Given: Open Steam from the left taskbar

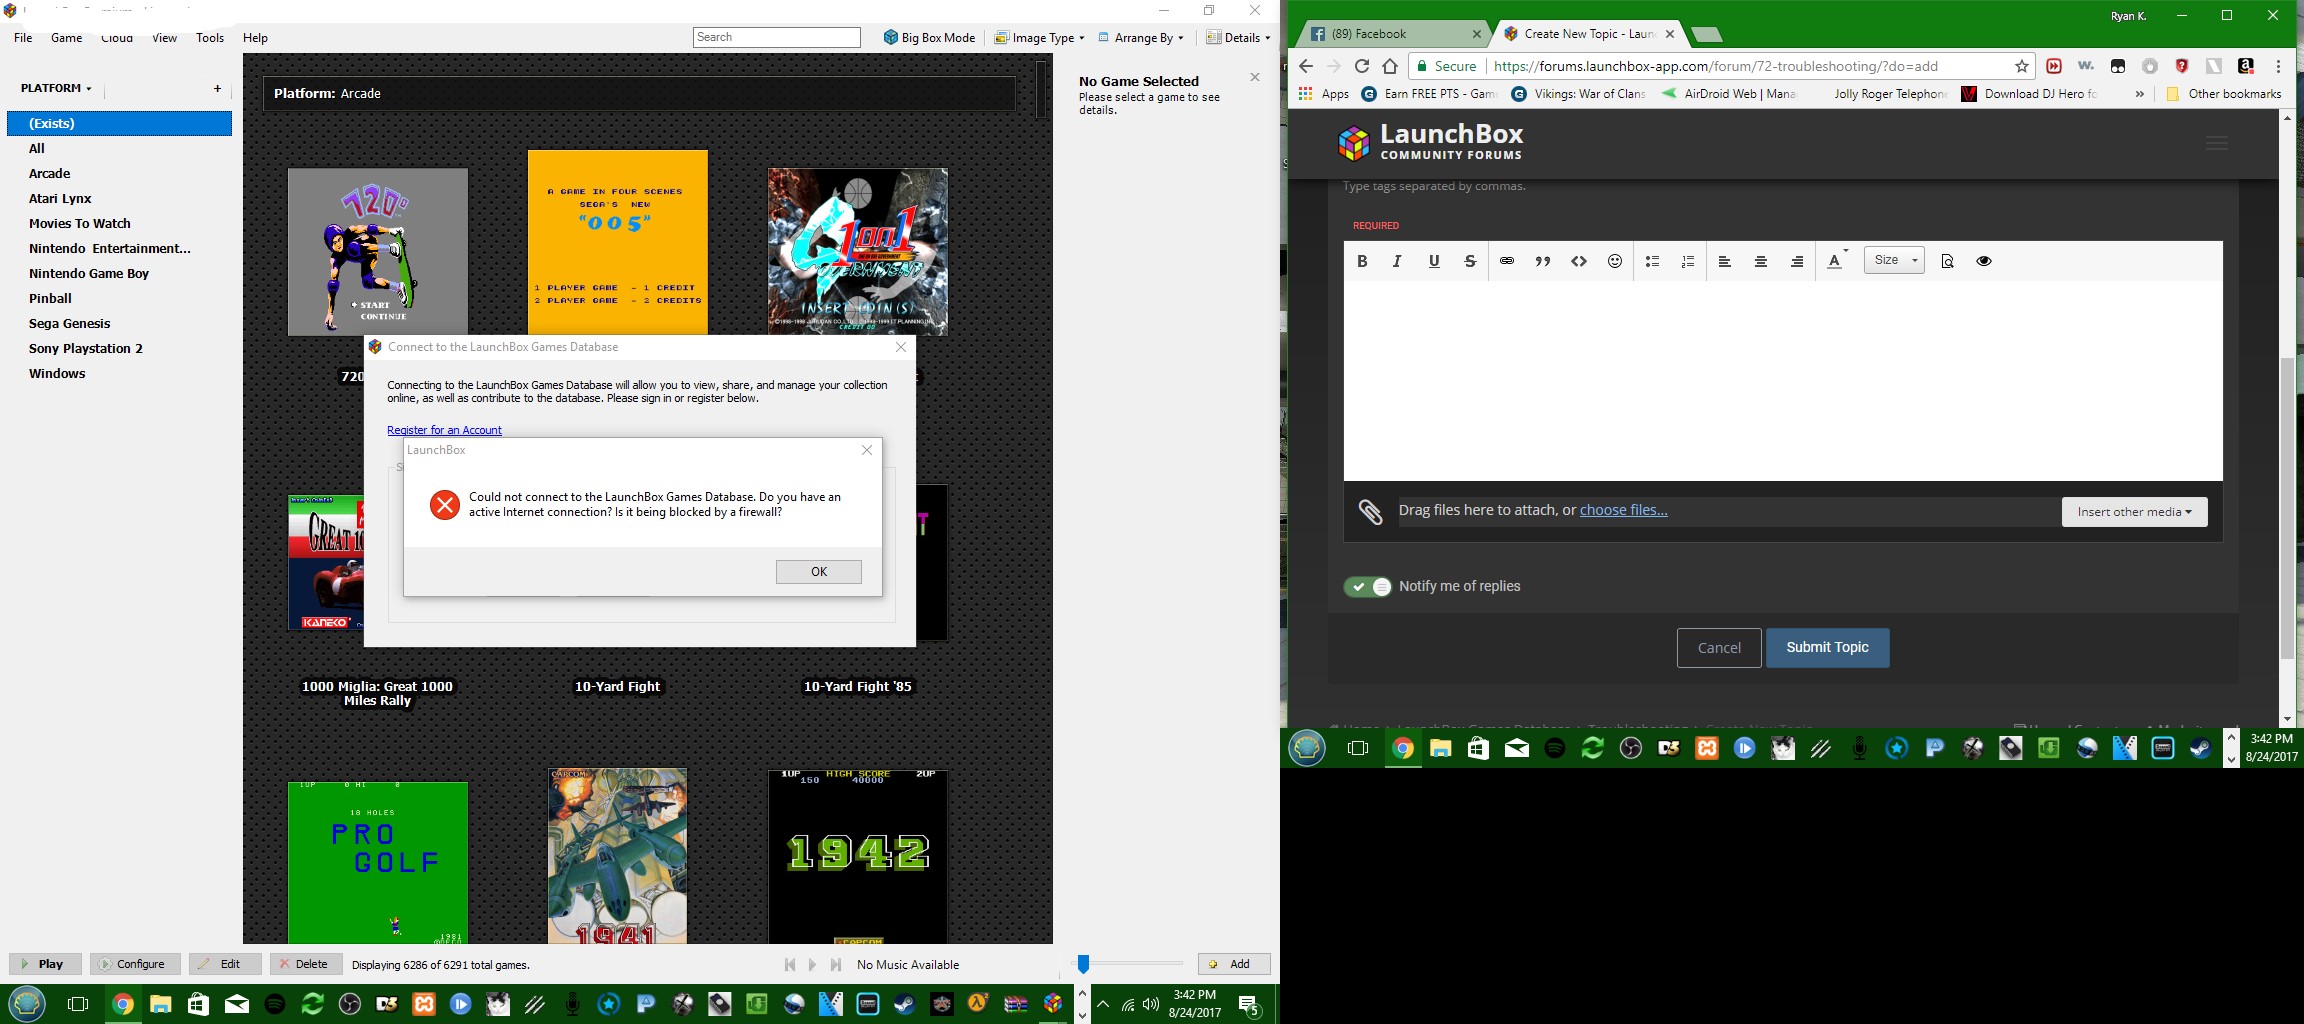Looking at the screenshot, I should (904, 1004).
